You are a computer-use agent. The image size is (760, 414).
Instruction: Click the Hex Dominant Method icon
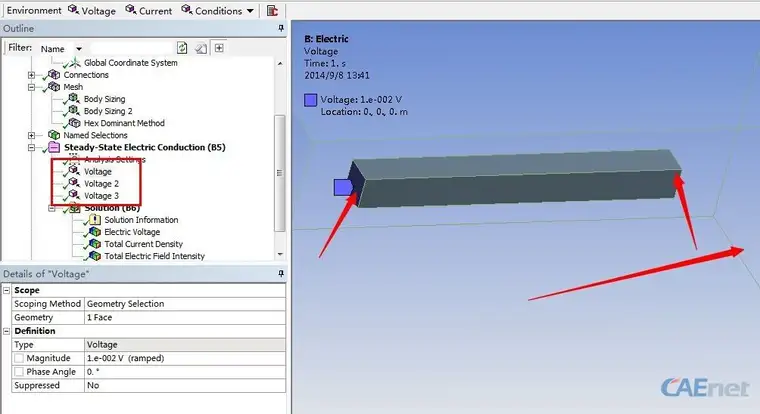(x=74, y=123)
